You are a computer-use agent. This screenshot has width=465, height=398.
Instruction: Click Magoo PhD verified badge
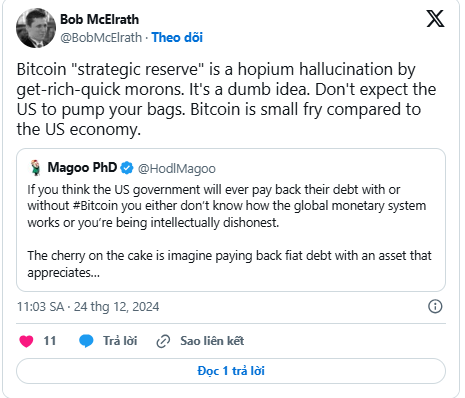tap(127, 168)
